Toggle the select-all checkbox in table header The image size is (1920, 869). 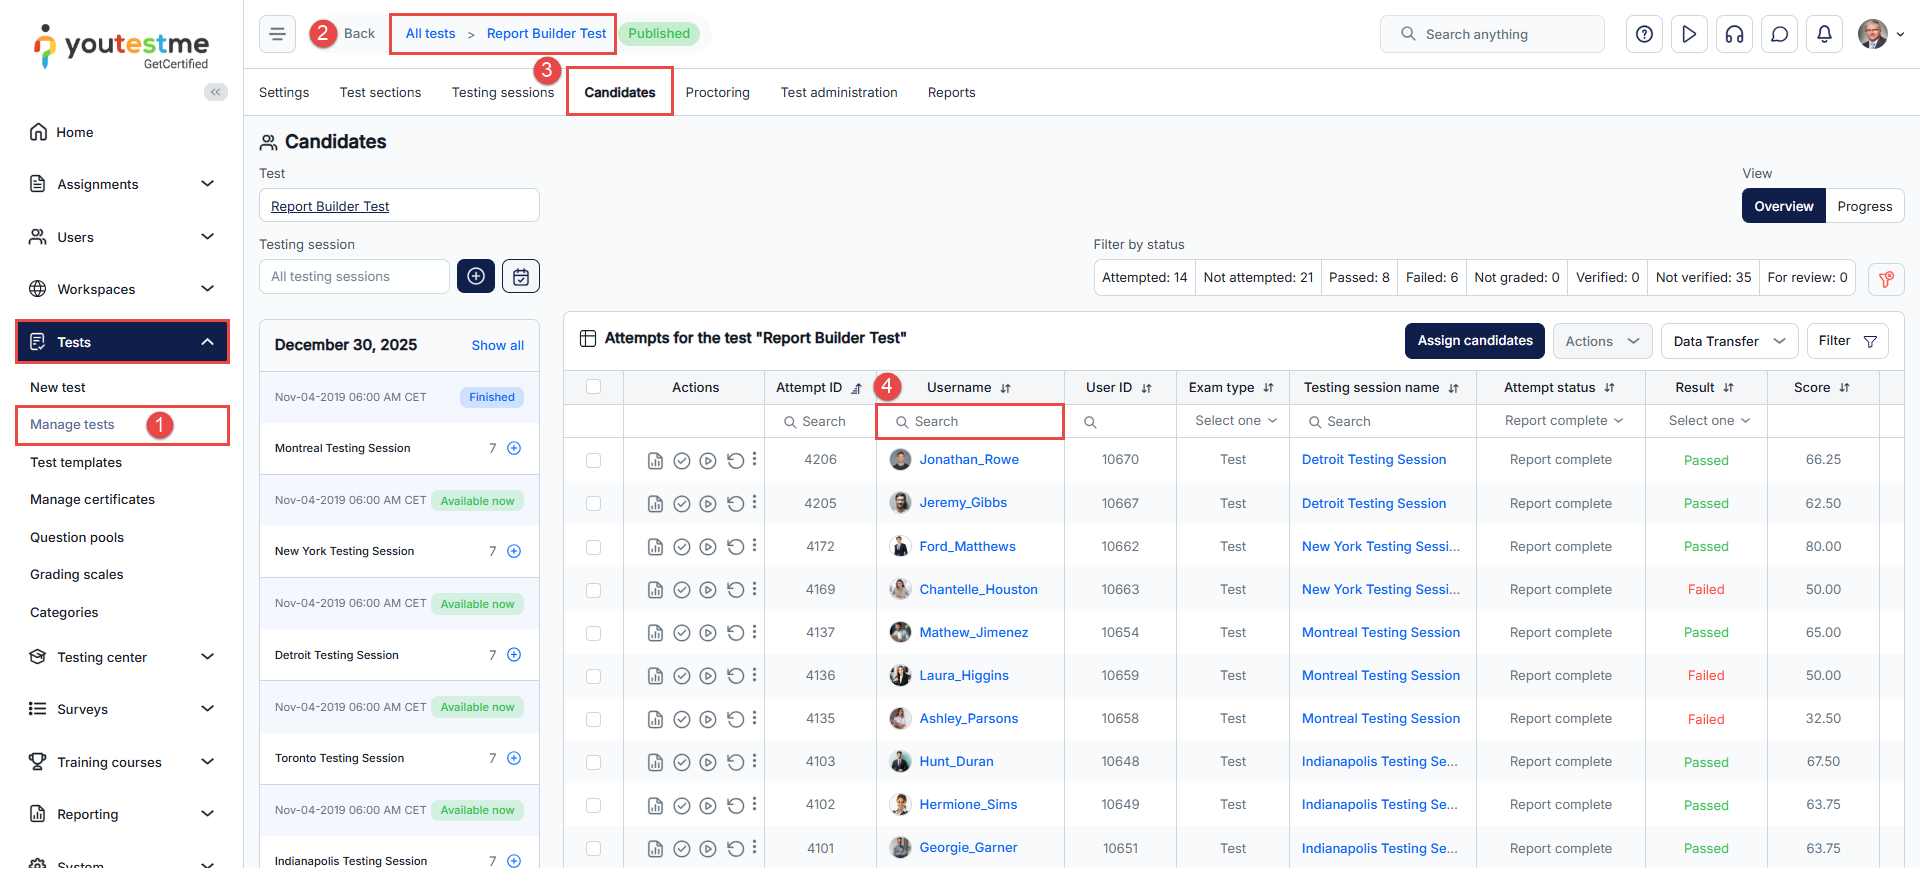click(593, 387)
